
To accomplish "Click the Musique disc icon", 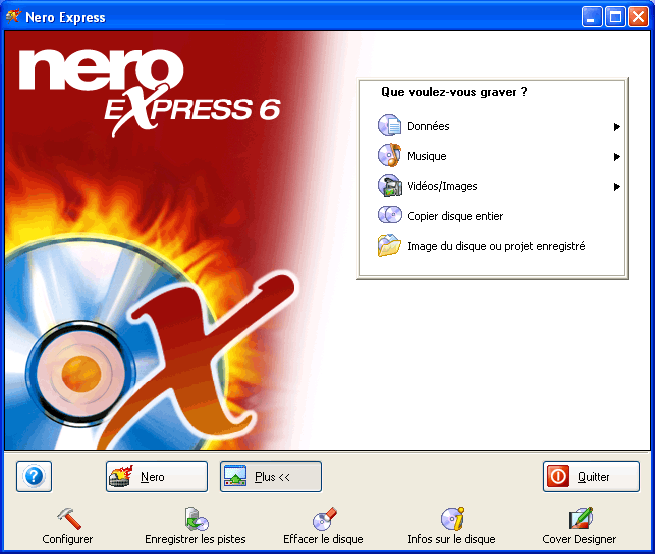I will 389,157.
